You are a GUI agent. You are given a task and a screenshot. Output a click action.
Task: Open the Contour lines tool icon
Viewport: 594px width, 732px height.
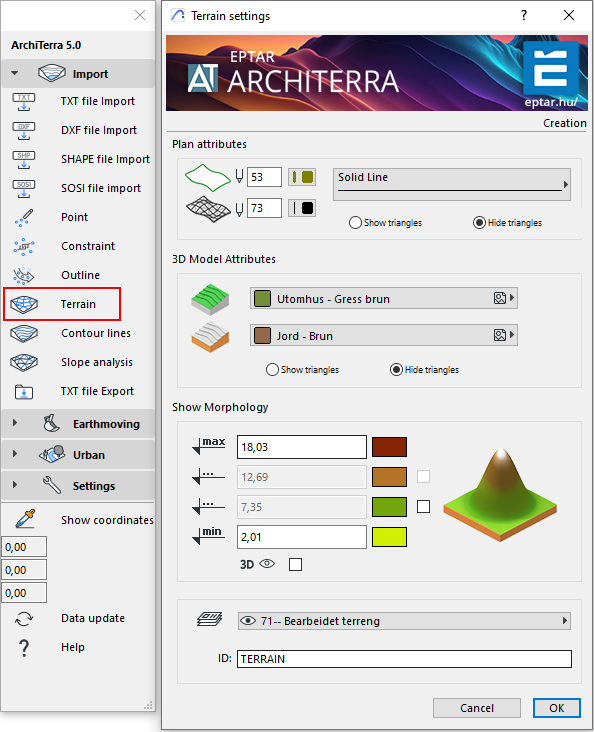(24, 333)
